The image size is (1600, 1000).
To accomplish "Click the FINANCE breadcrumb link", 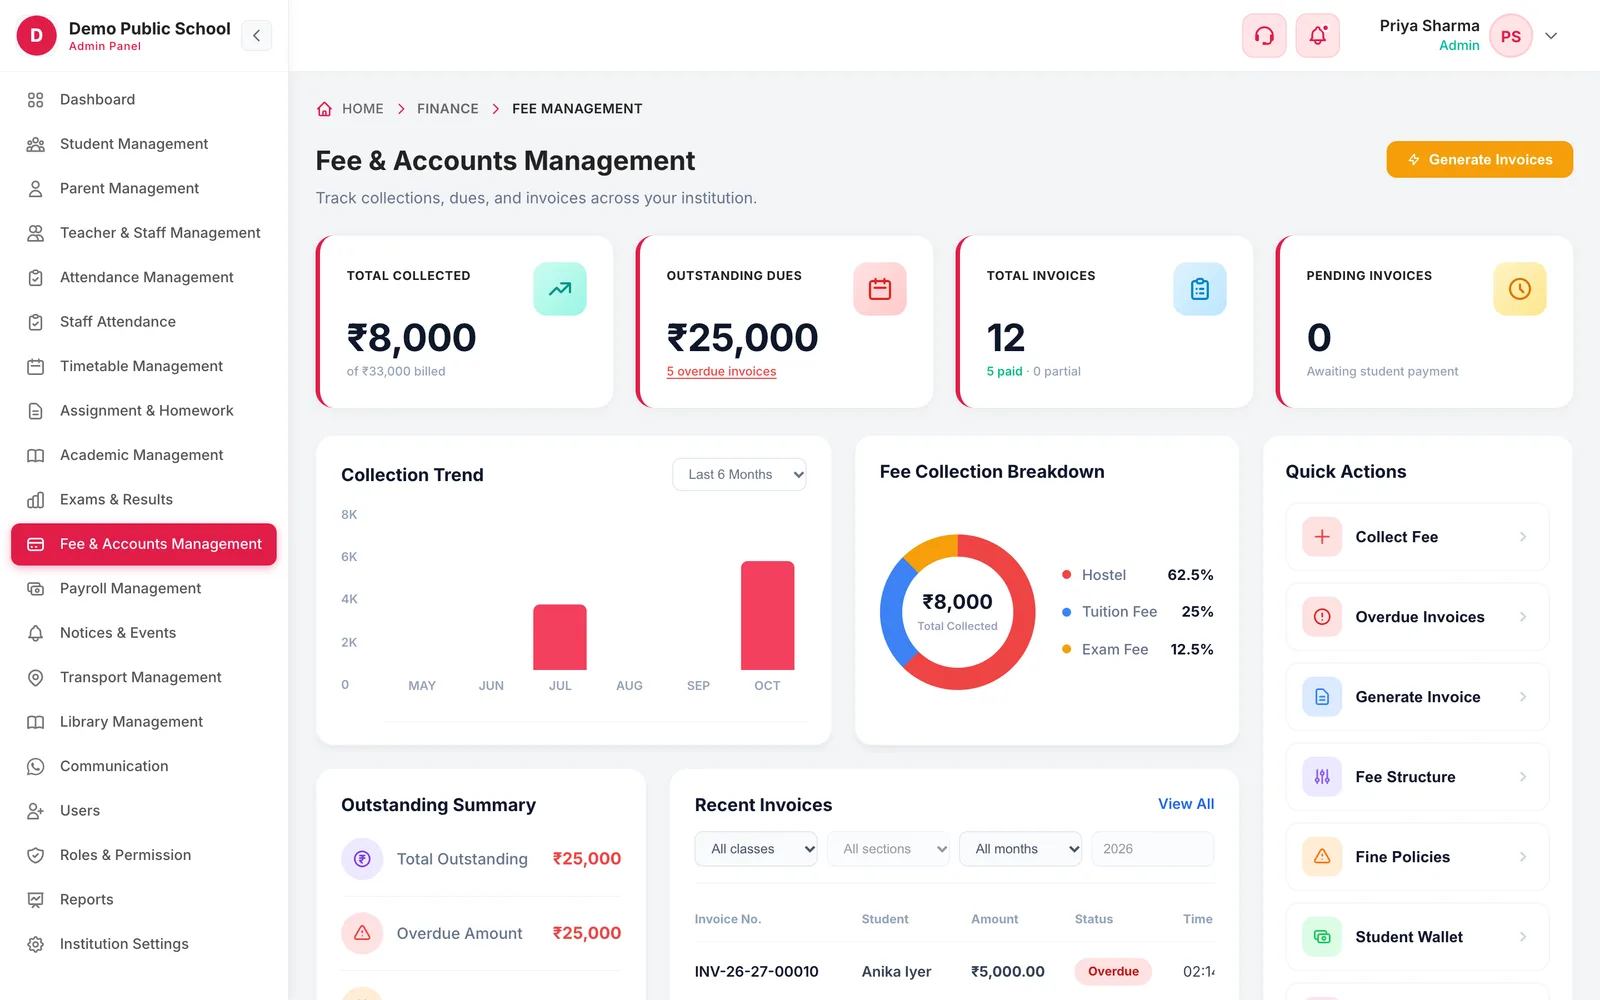I will pyautogui.click(x=448, y=109).
